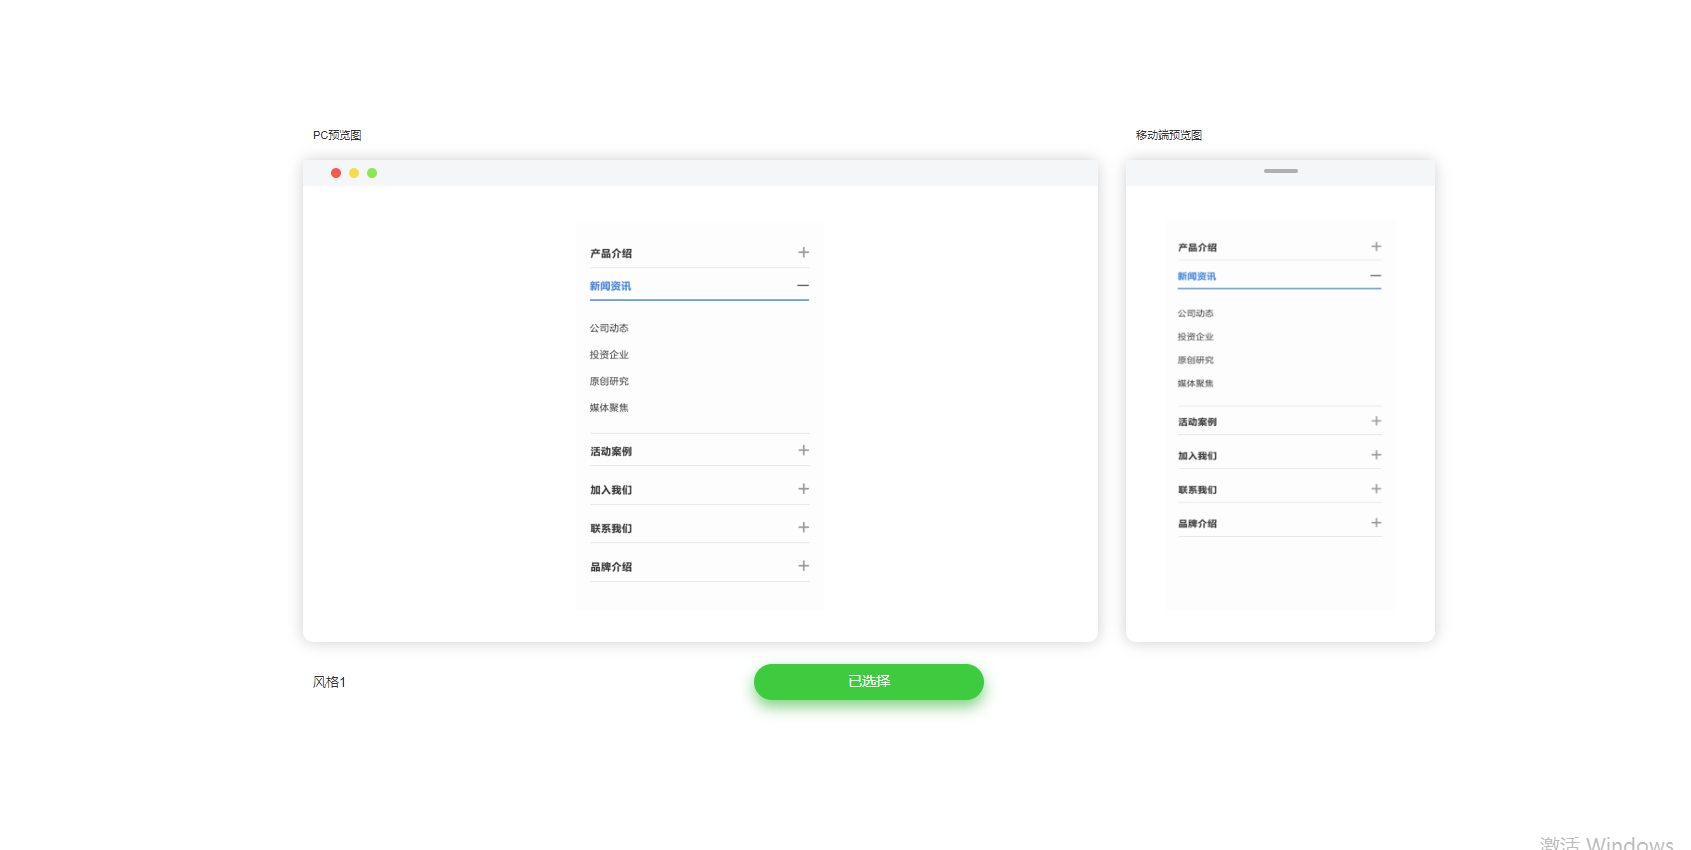Select 公司动态 submenu item in PC preview
1691x850 pixels.
pos(609,328)
